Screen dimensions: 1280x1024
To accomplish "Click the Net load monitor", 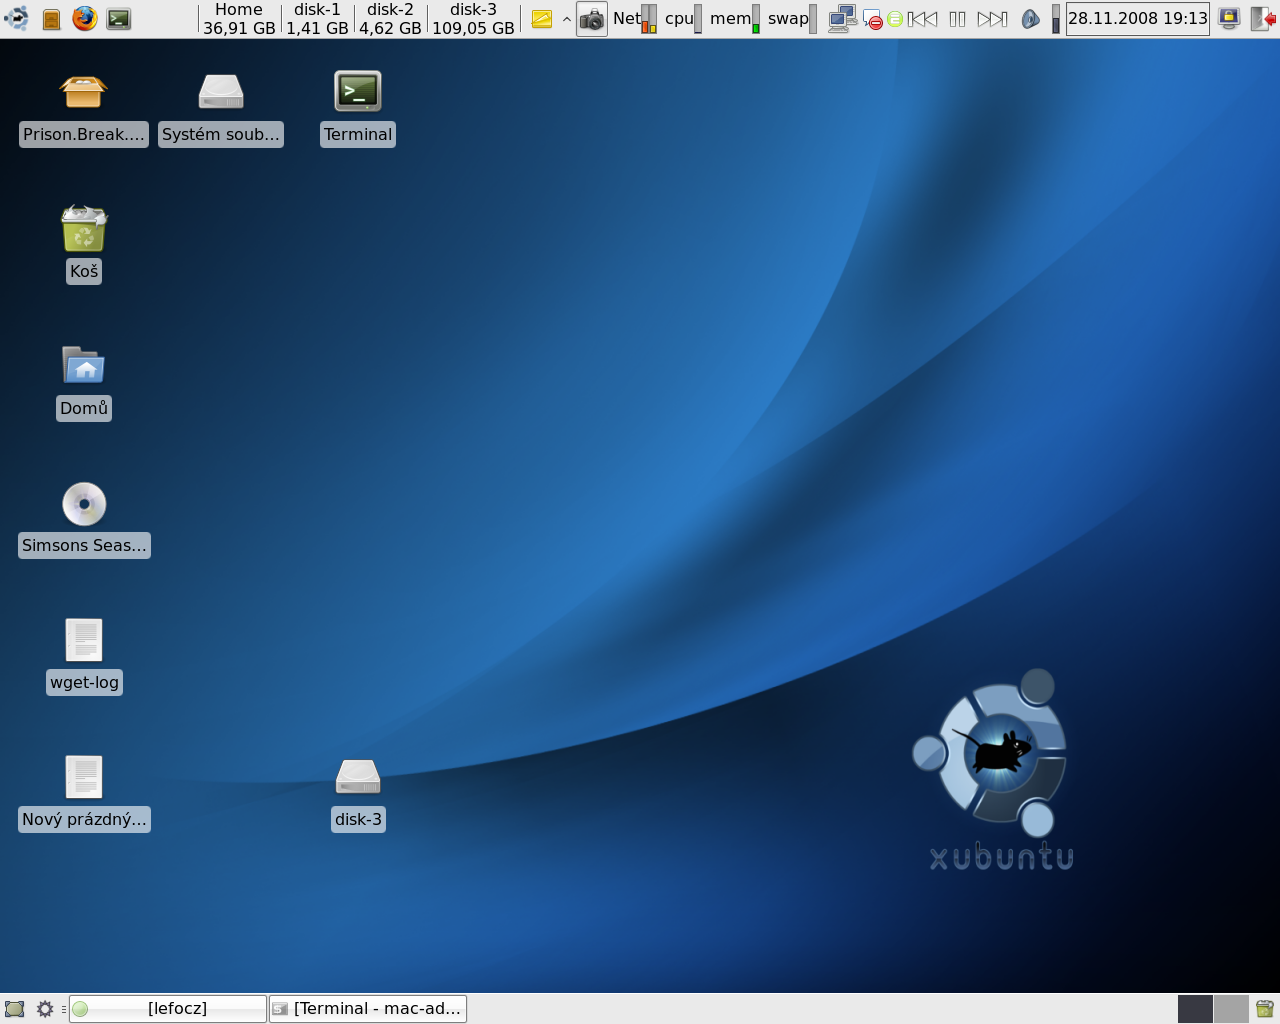I will [x=635, y=18].
